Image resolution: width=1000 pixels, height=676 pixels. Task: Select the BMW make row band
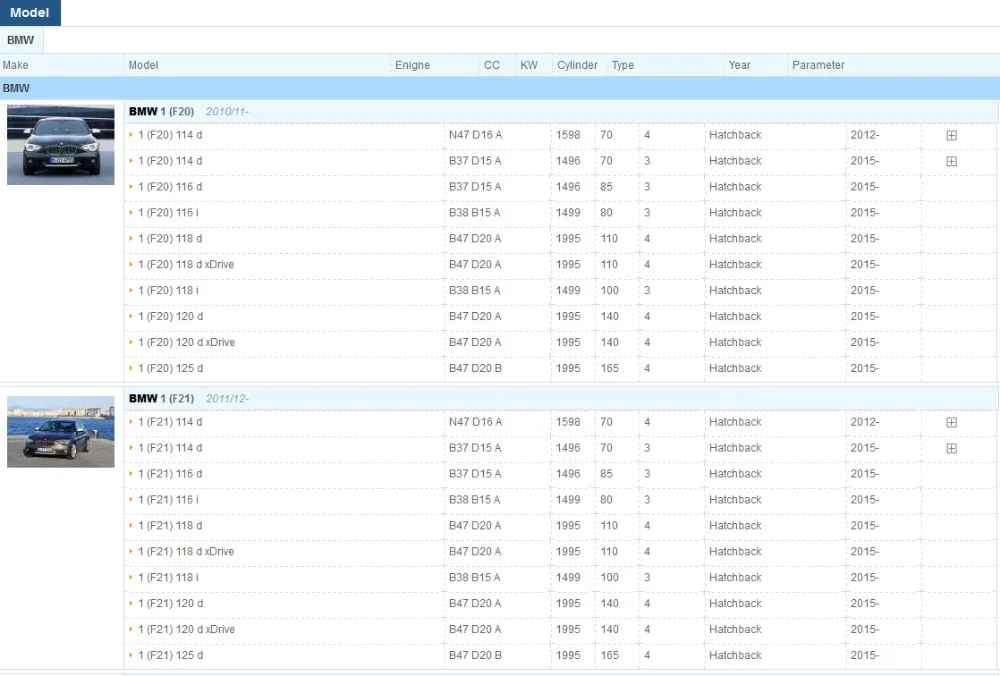pos(500,88)
